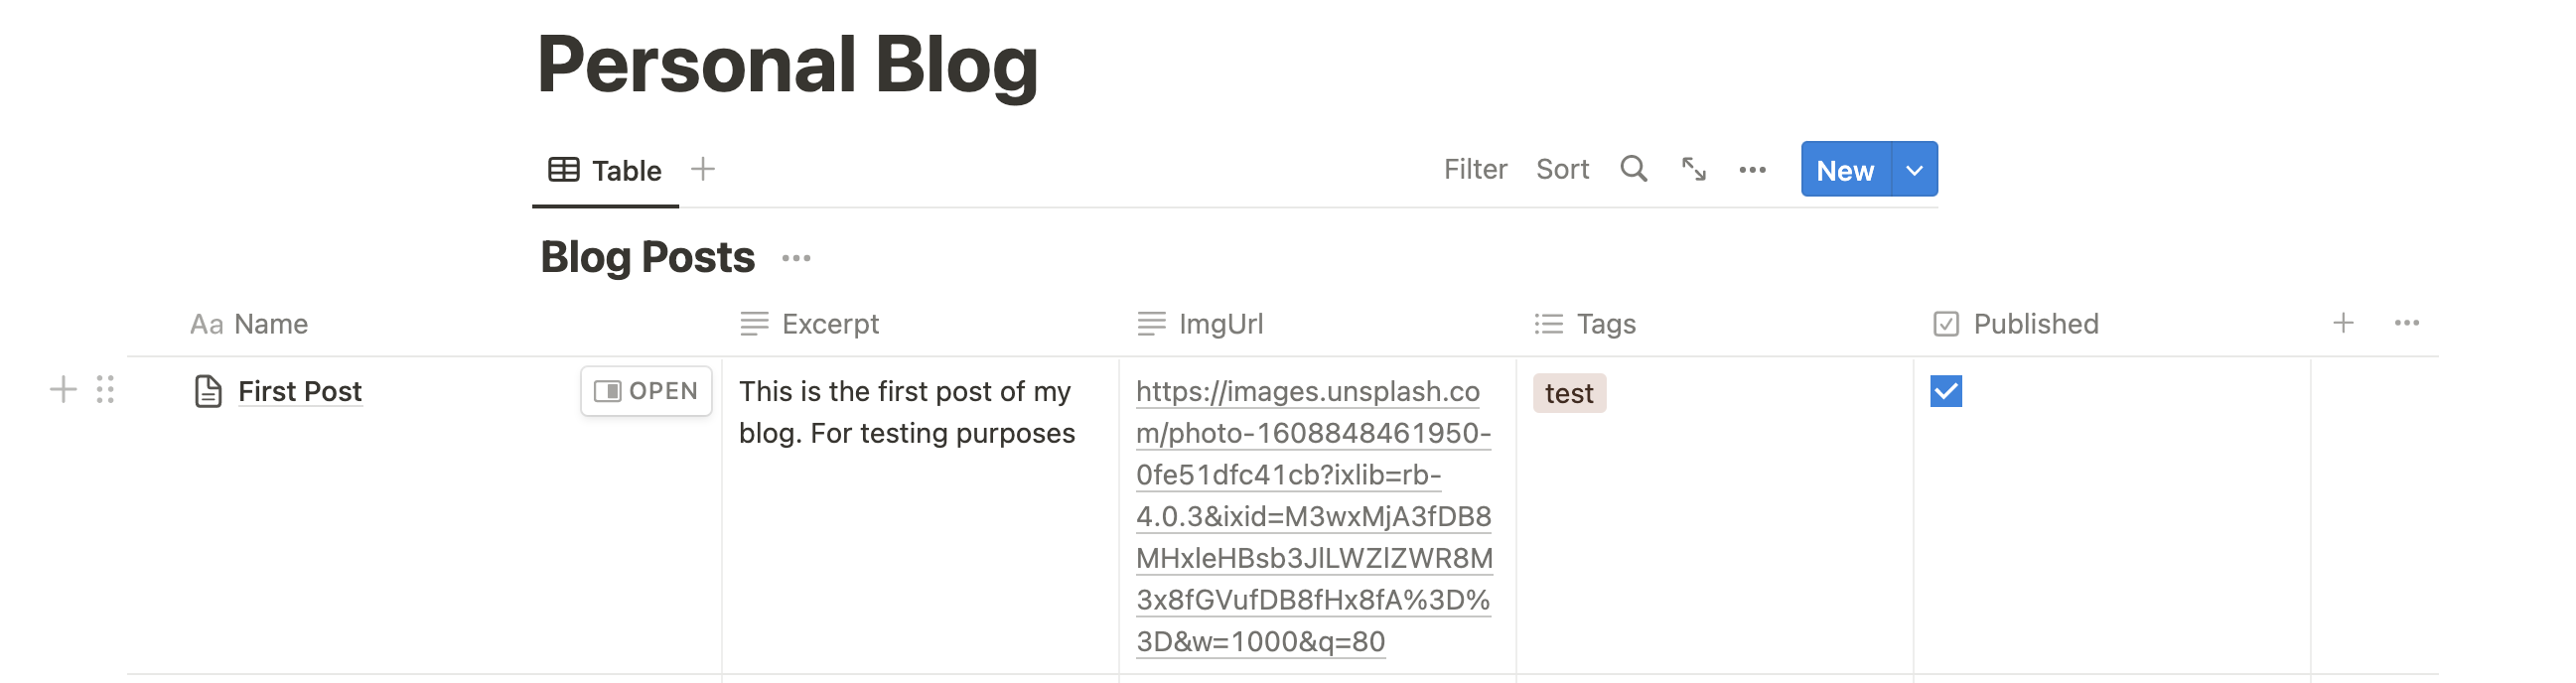Open the view options three-dot menu
The height and width of the screenshot is (683, 2576).
click(x=1752, y=170)
